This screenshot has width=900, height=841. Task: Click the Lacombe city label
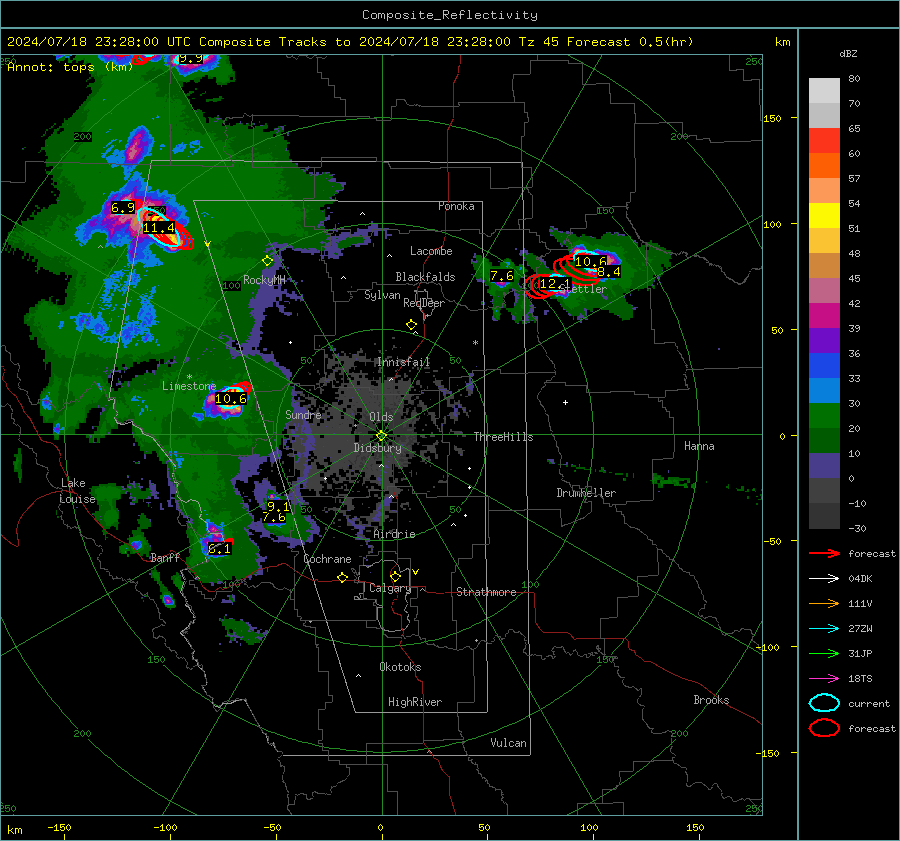(x=431, y=251)
